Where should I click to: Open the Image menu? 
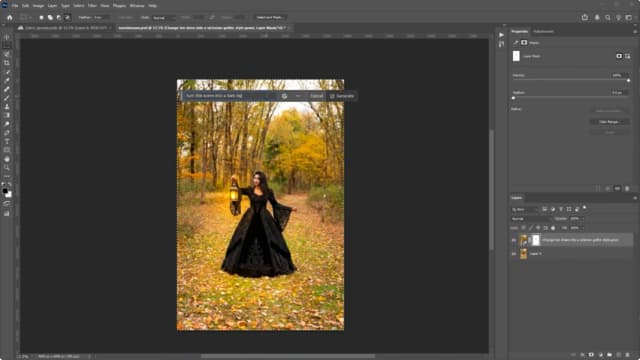click(38, 6)
